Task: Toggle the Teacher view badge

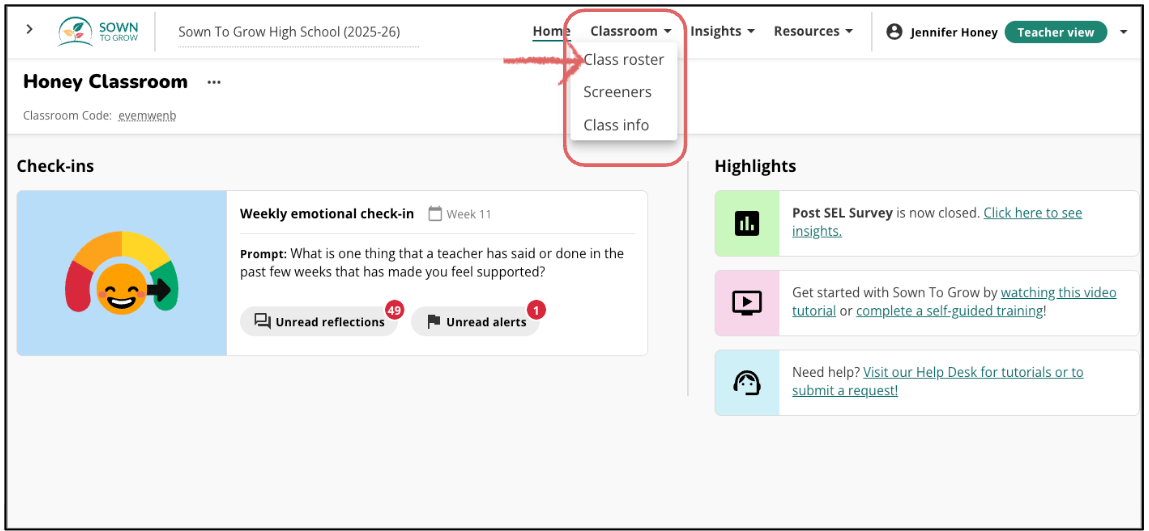Action: click(1055, 32)
